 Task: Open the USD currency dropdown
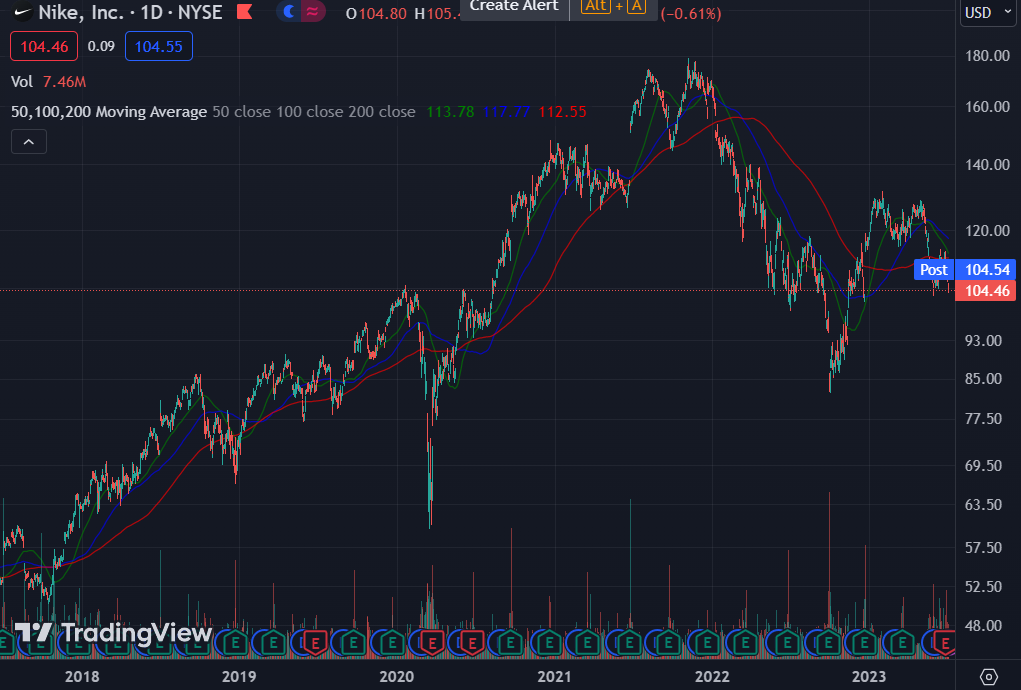(987, 12)
